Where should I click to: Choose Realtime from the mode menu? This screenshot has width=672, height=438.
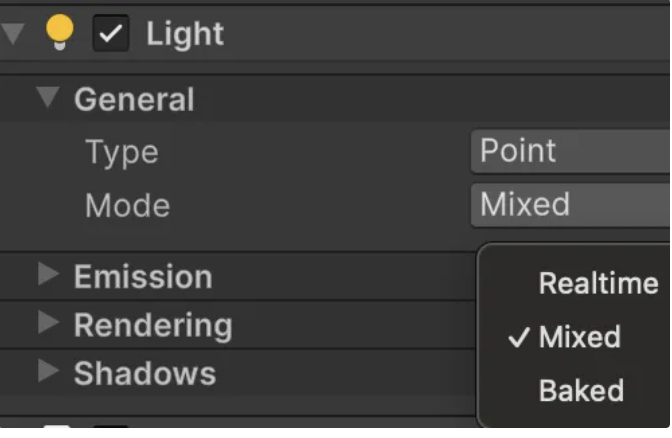tap(598, 284)
